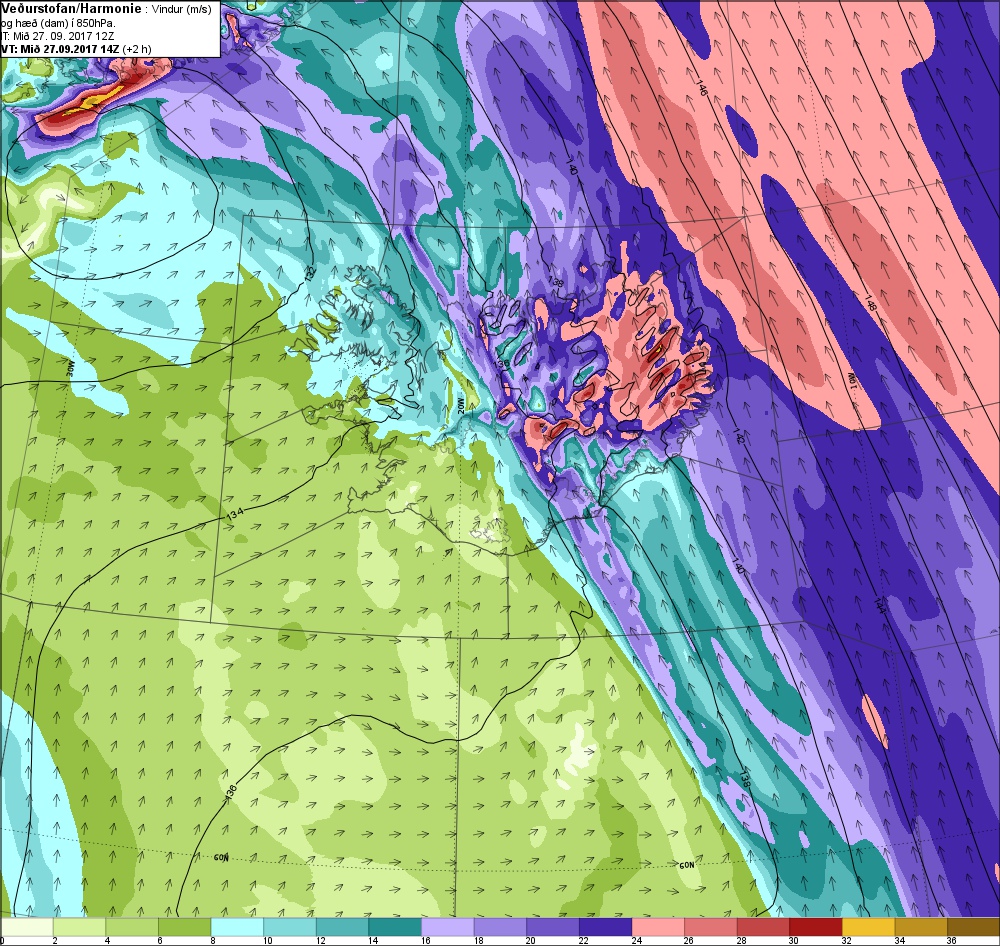1000x946 pixels.
Task: Click the 'og hæð (dam) í 850hPa.' line
Action: click(58, 24)
